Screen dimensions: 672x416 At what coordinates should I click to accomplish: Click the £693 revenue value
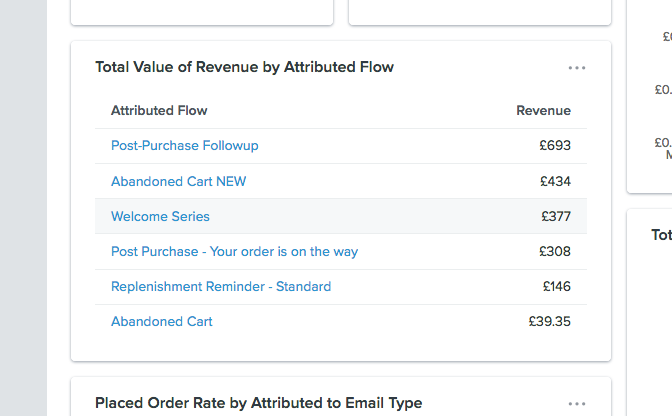[554, 146]
